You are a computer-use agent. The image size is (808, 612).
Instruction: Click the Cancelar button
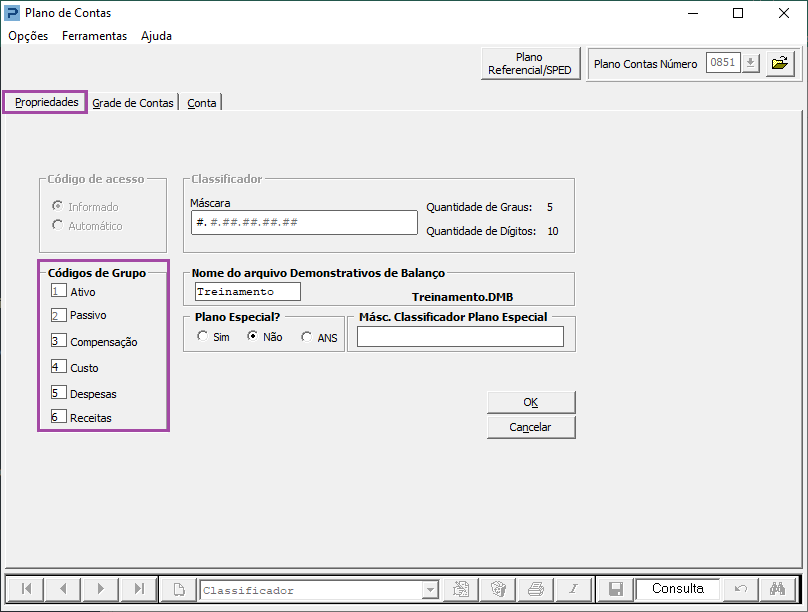[531, 427]
